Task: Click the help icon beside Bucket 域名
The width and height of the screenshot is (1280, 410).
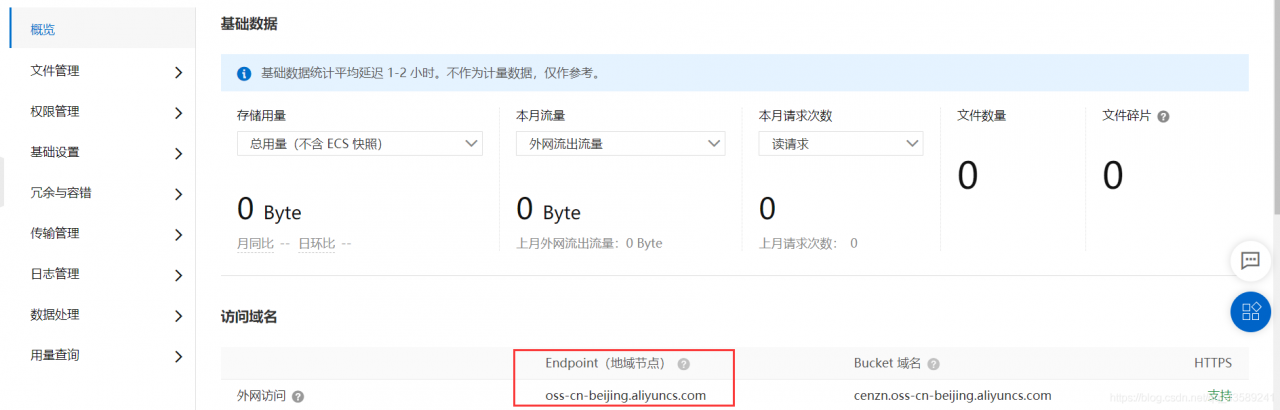Action: click(933, 364)
